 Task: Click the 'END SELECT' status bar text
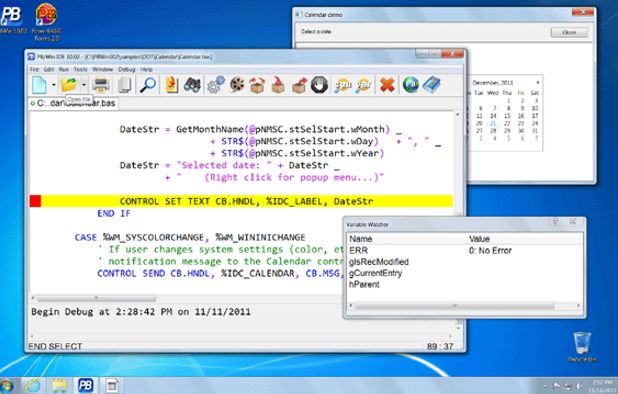click(x=55, y=346)
